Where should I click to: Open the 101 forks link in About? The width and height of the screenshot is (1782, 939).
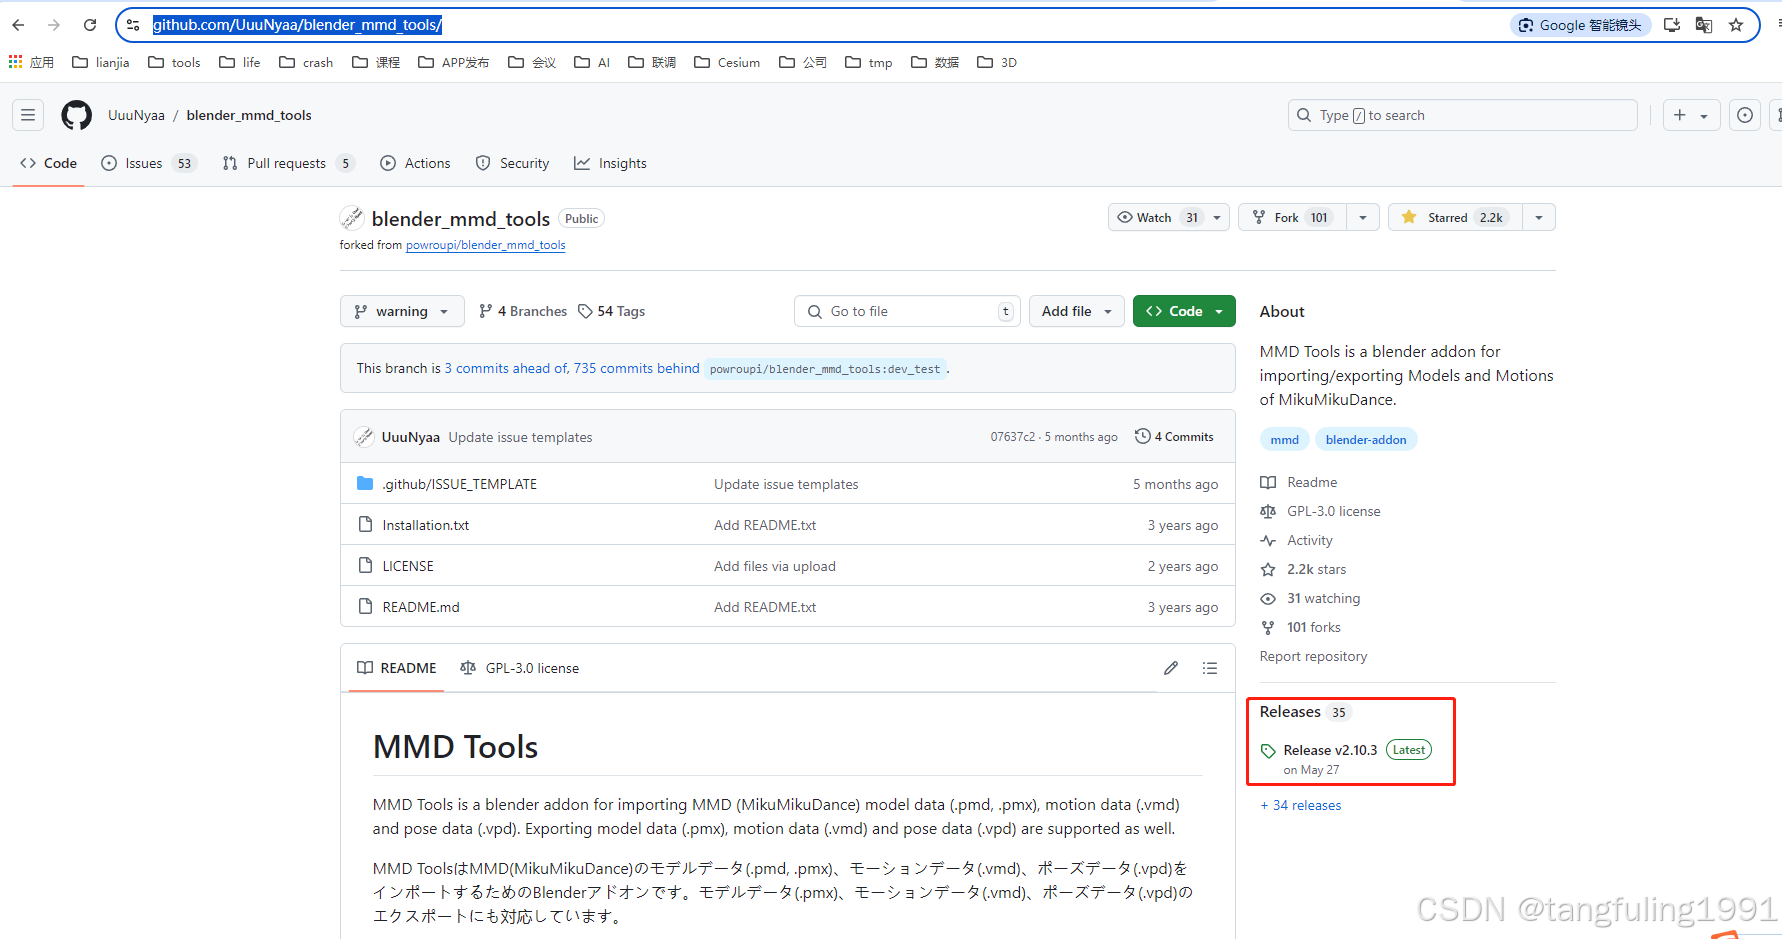pyautogui.click(x=1301, y=627)
